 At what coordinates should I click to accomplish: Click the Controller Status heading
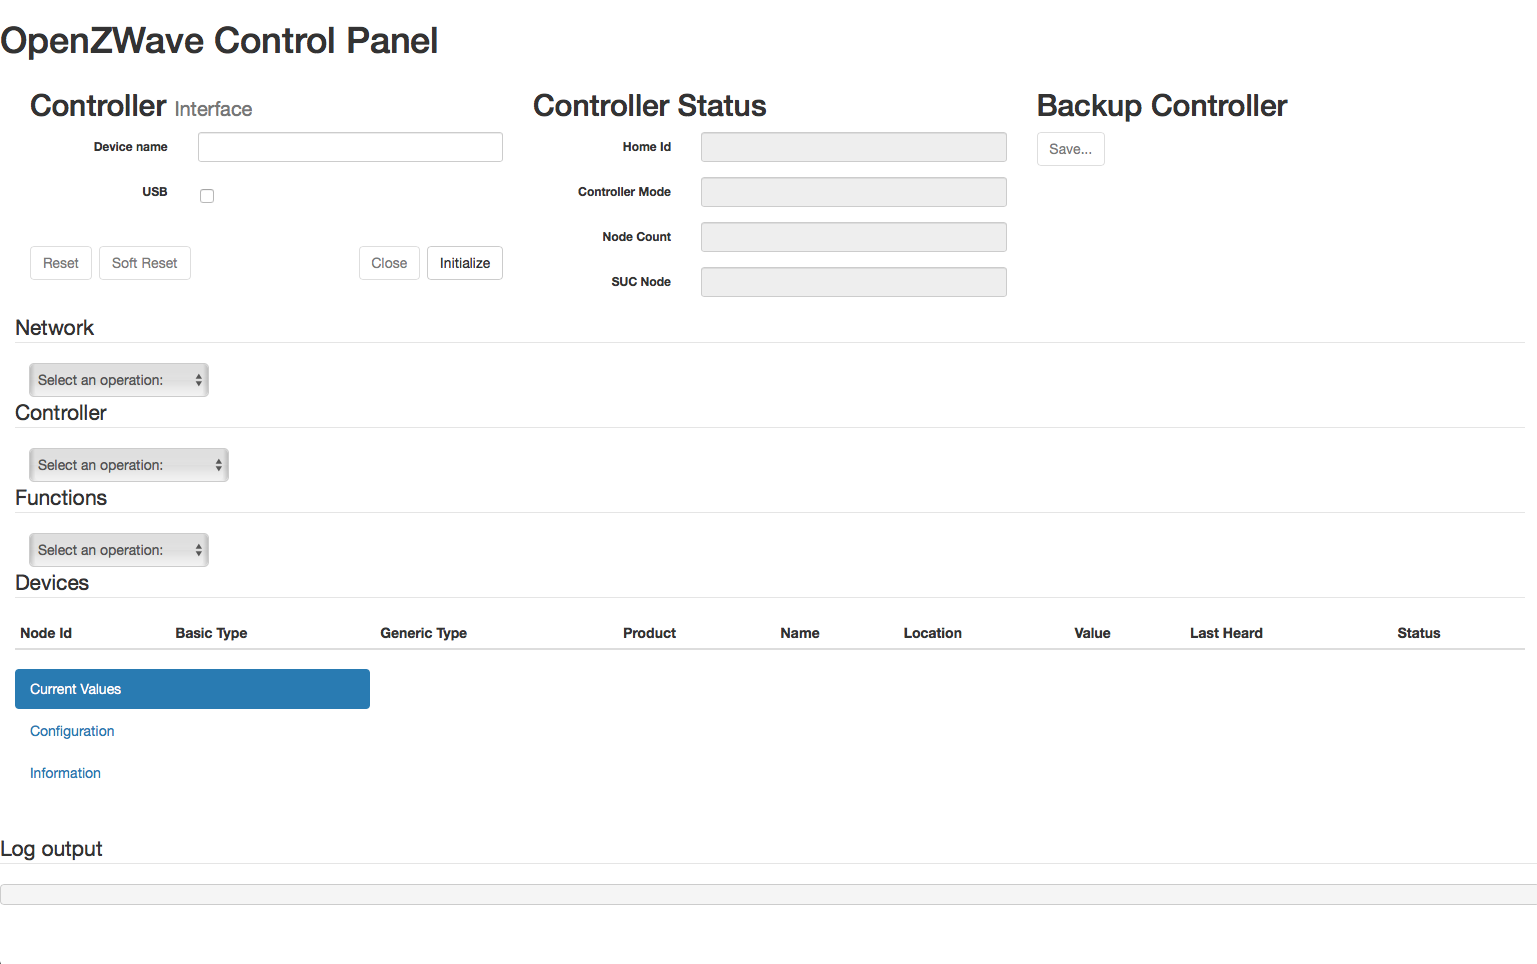pyautogui.click(x=650, y=106)
